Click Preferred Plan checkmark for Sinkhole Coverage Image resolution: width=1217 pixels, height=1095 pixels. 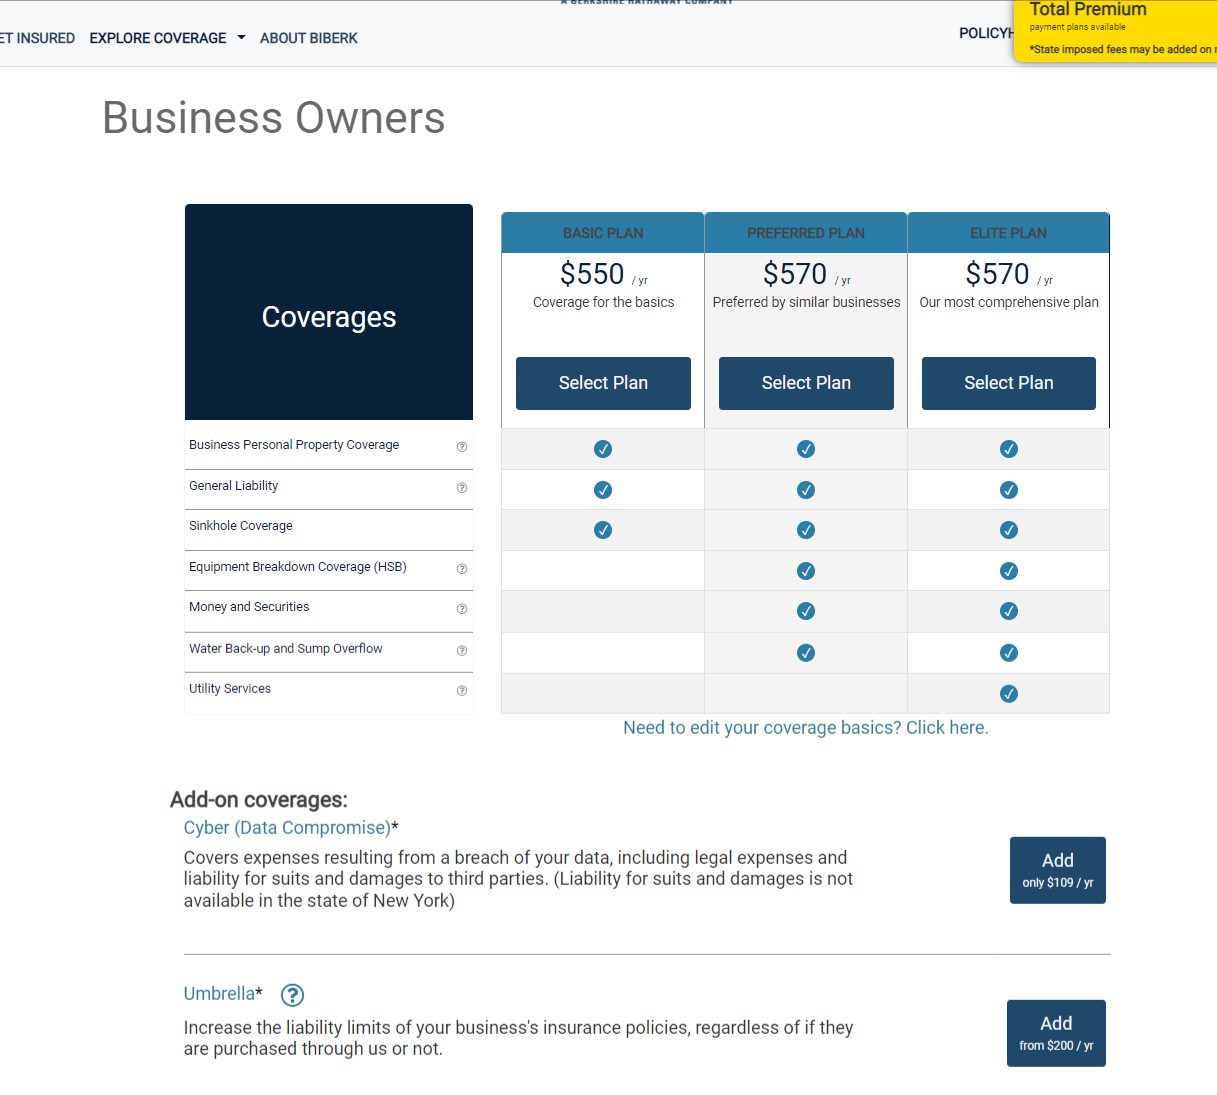[x=806, y=530]
